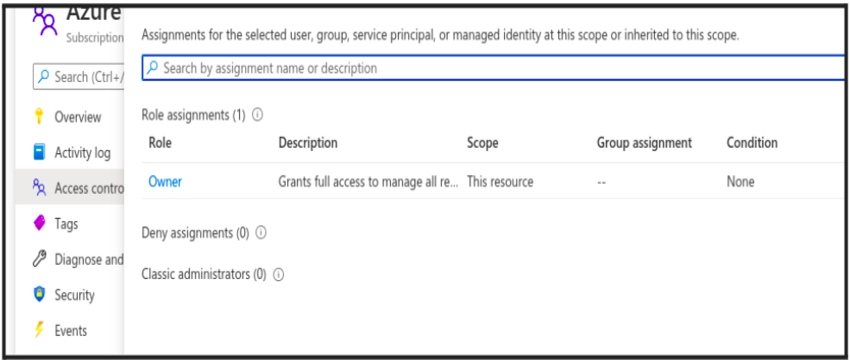The height and width of the screenshot is (360, 850).
Task: Click the Activity log book icon
Action: [x=39, y=152]
